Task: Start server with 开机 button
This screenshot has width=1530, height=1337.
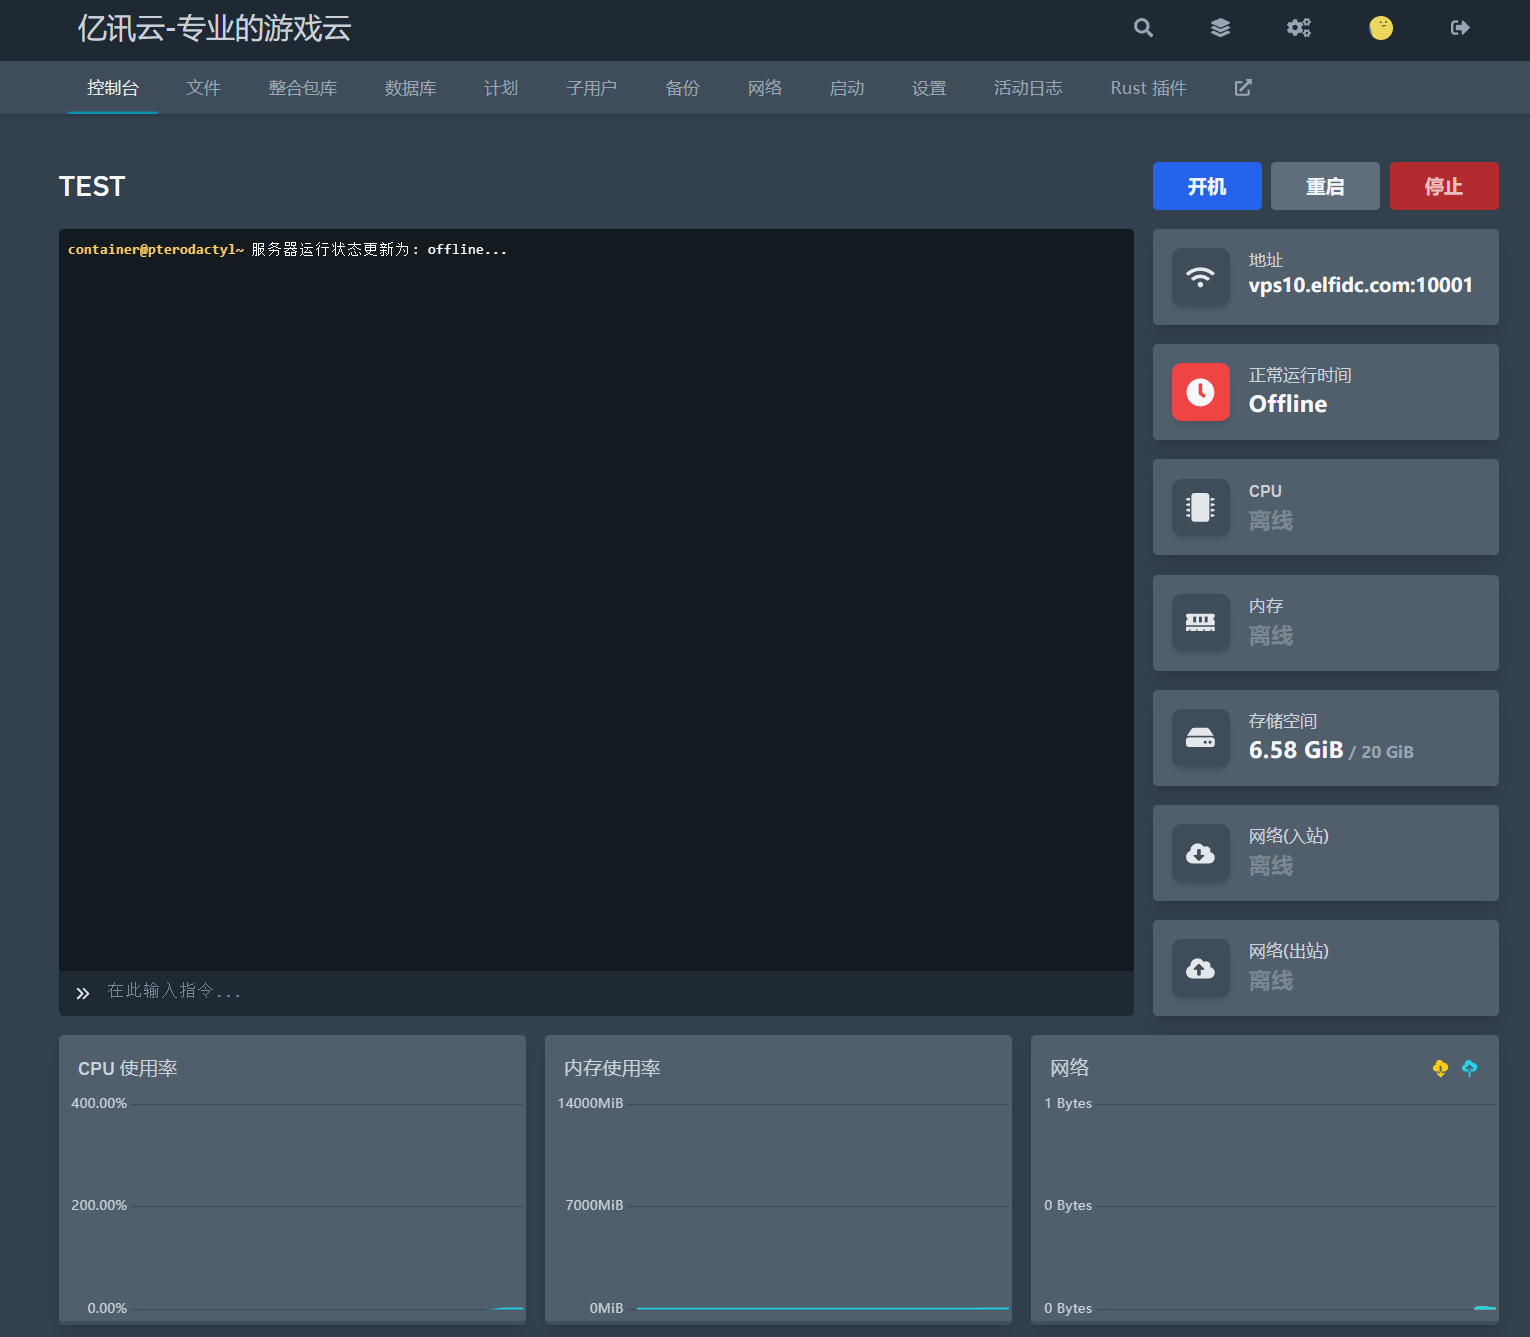Action: pos(1207,186)
